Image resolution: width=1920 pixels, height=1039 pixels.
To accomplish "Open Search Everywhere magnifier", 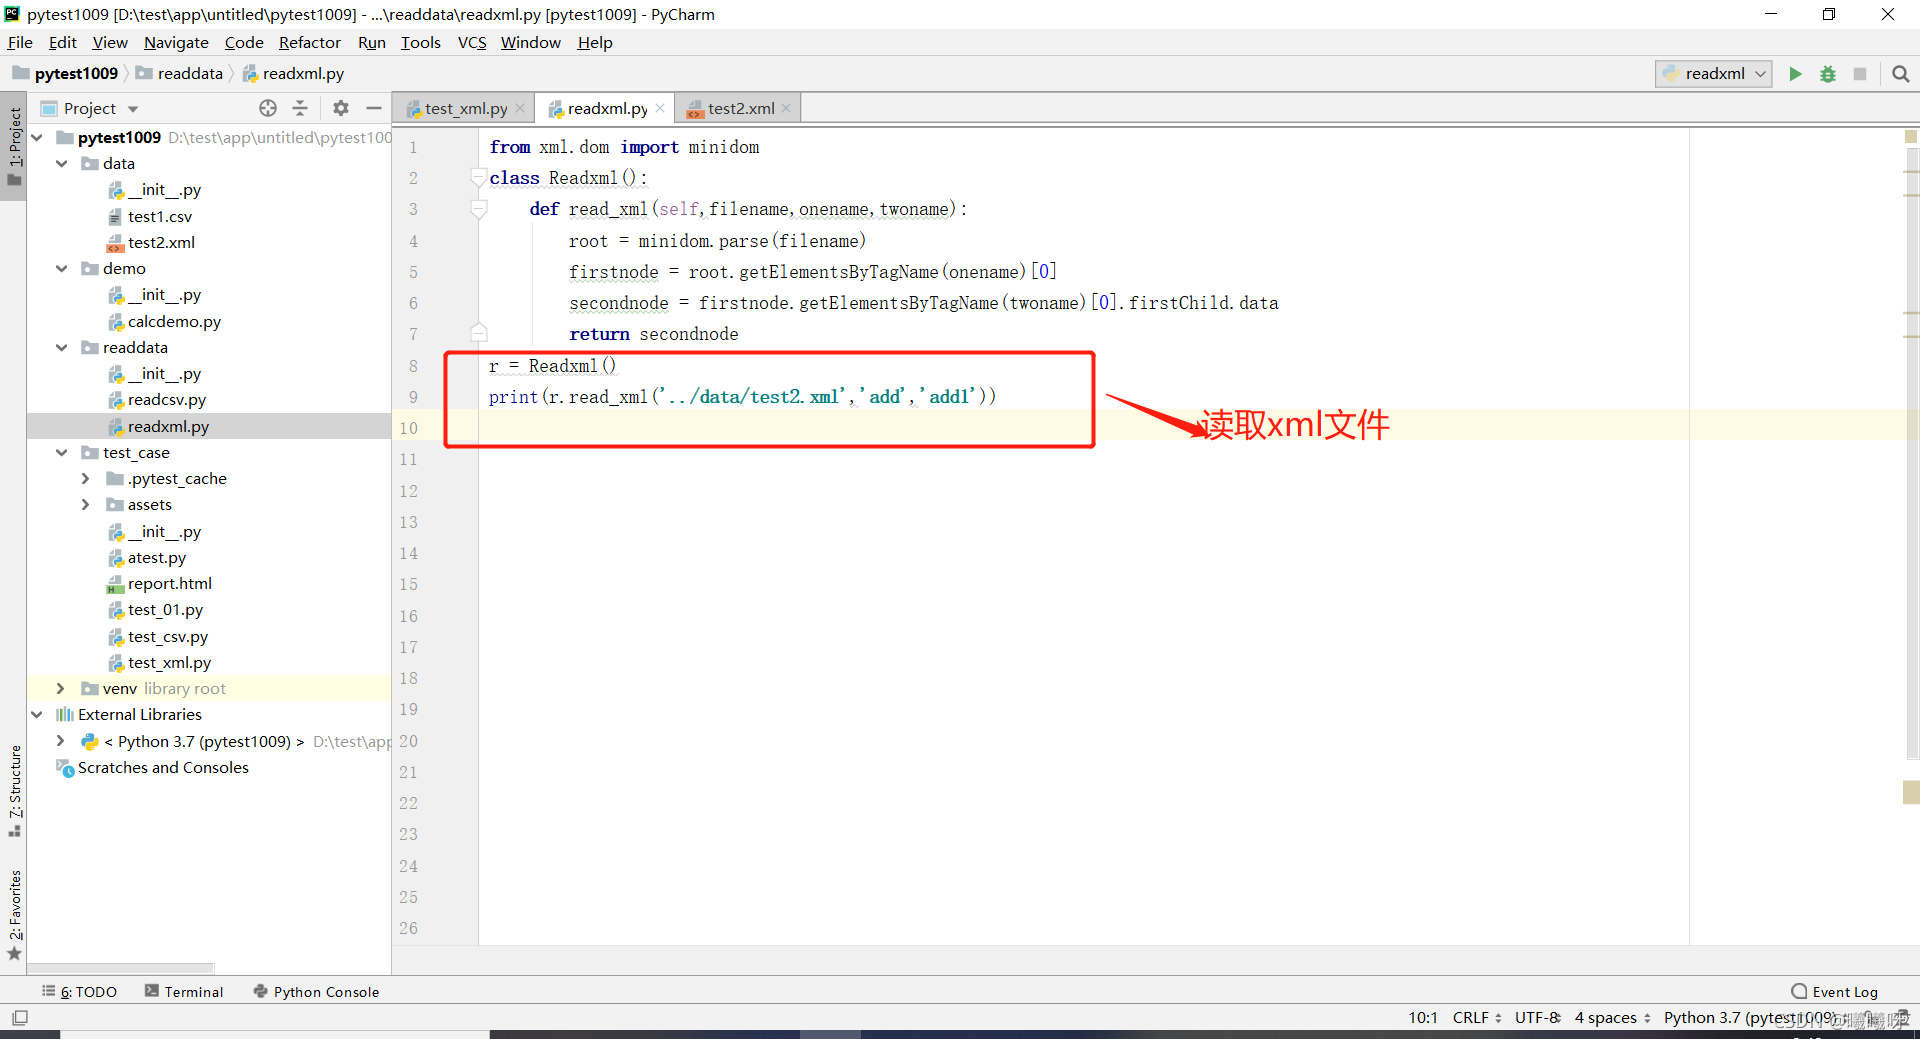I will (x=1901, y=74).
